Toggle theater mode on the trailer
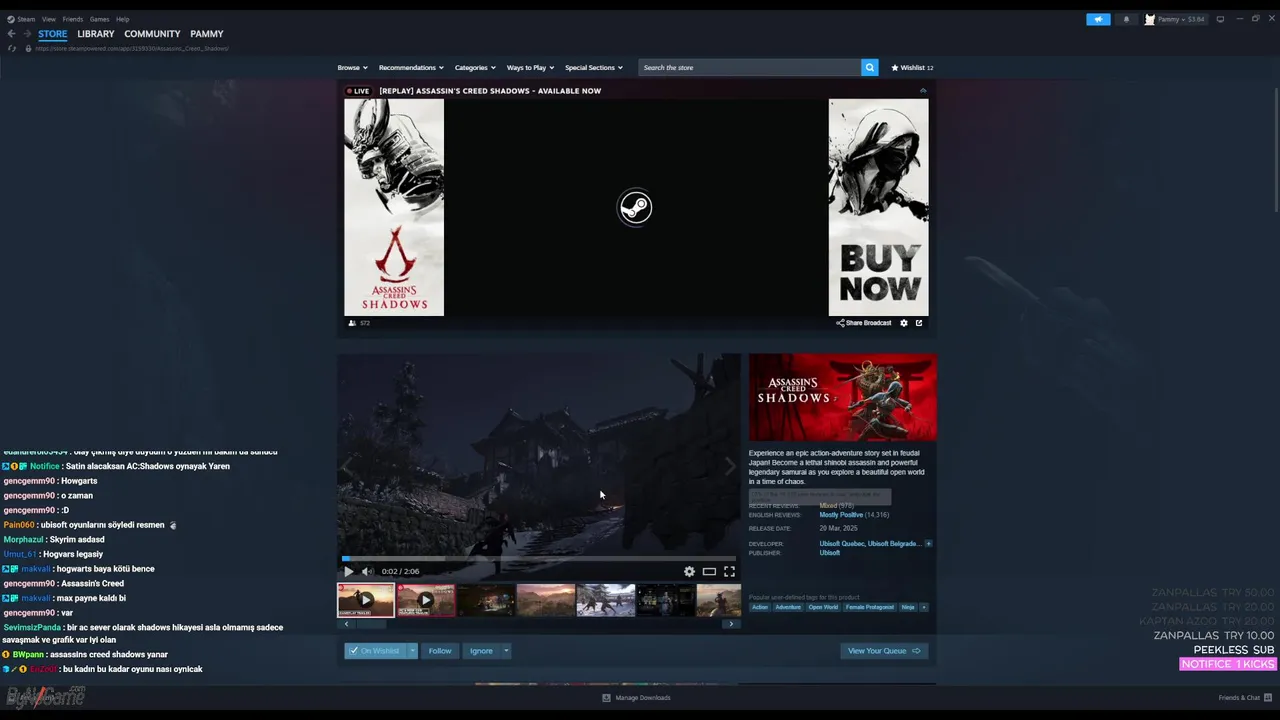This screenshot has height=720, width=1280. pyautogui.click(x=709, y=571)
